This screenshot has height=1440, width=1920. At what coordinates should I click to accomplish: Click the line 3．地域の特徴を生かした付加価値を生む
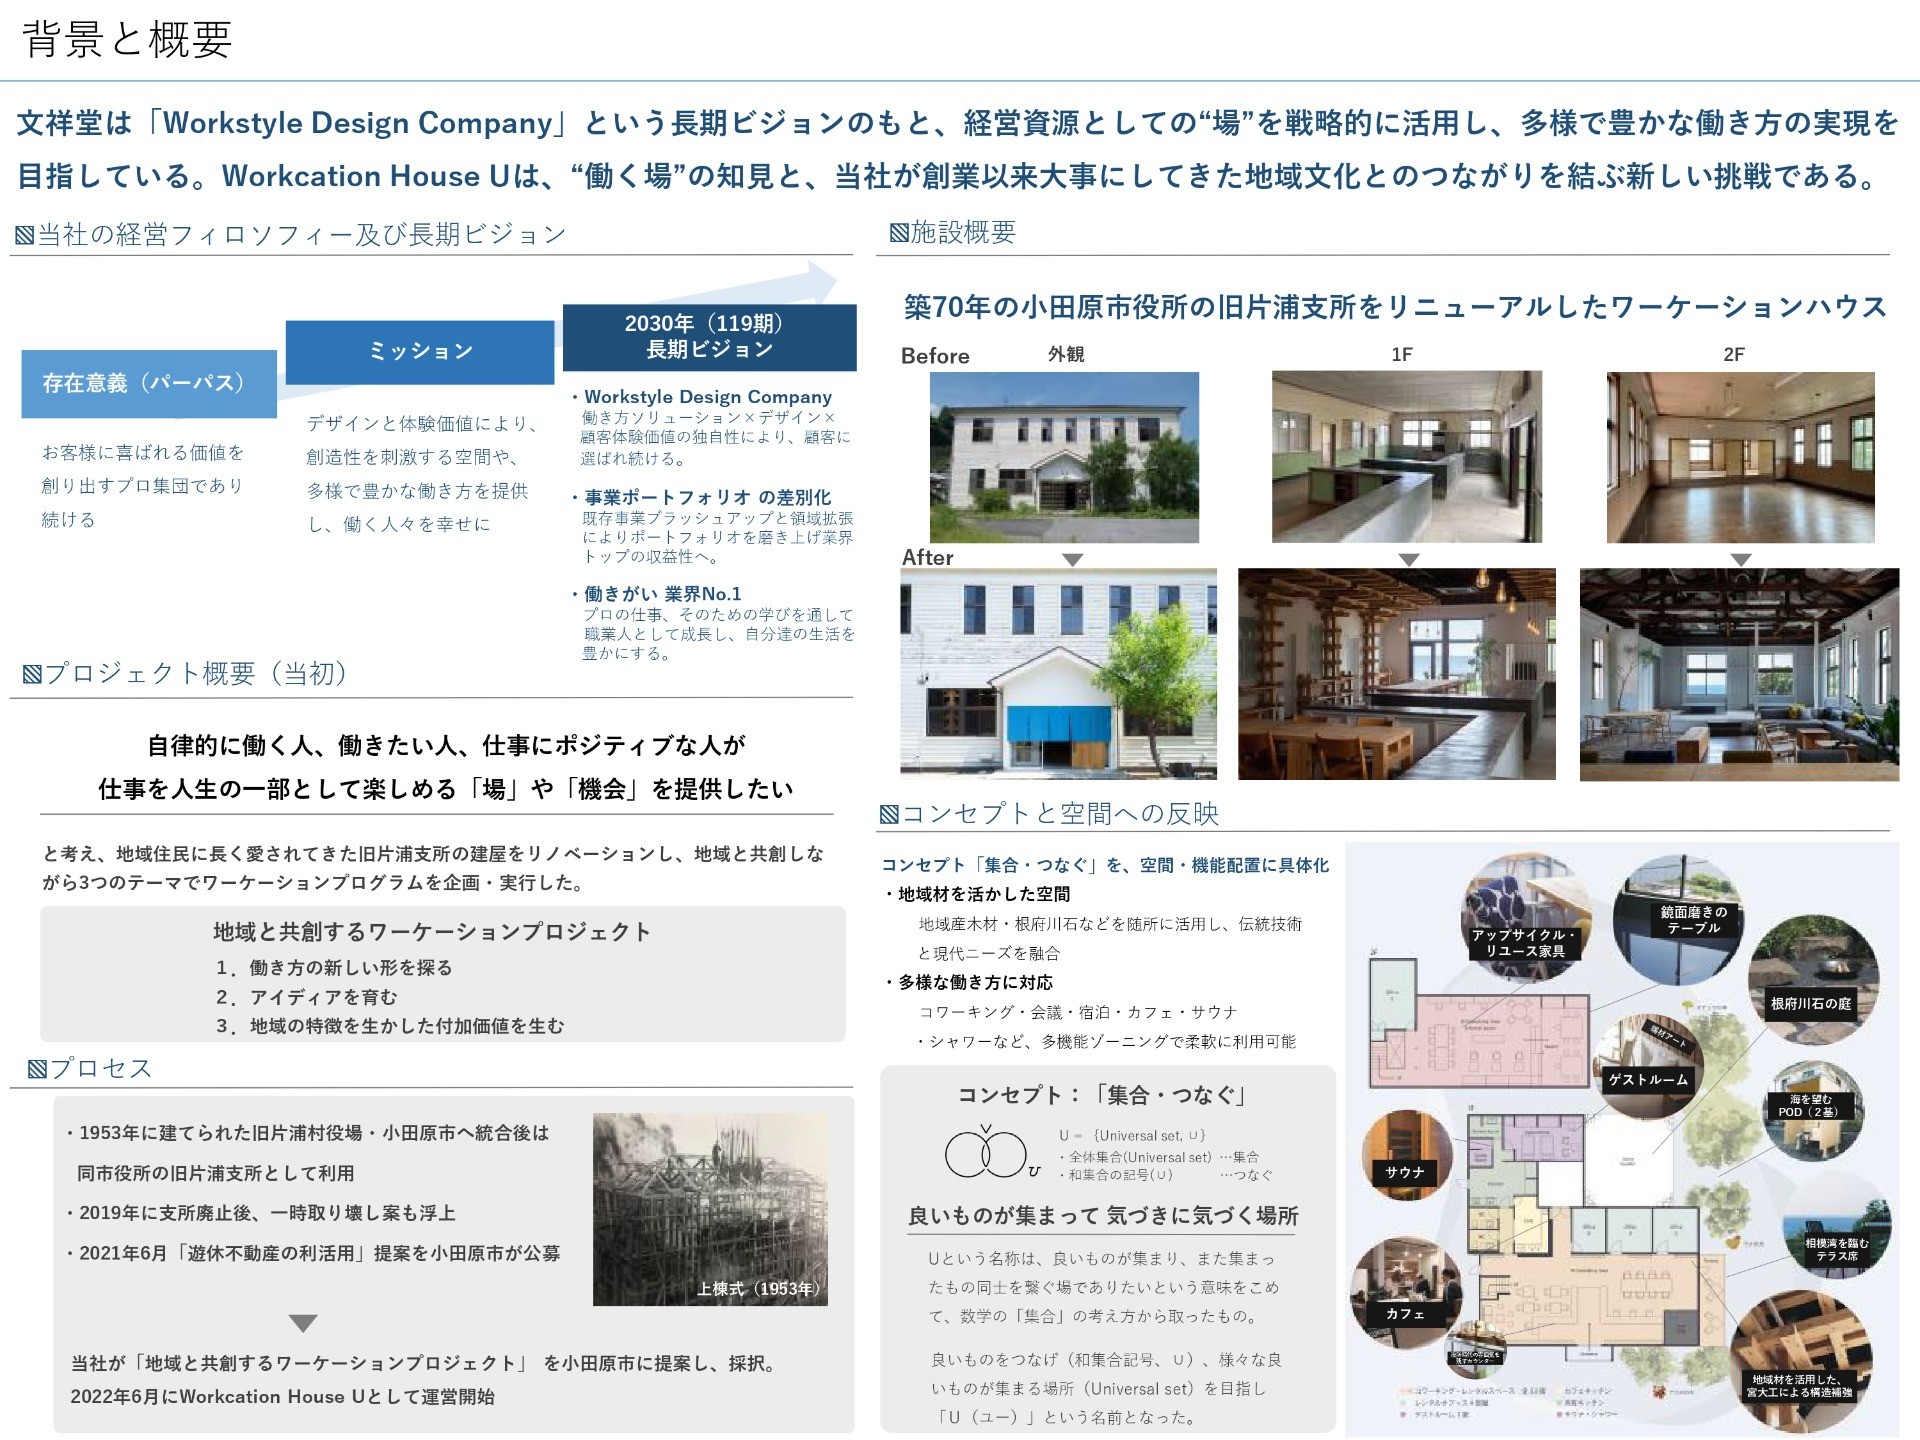(390, 1026)
